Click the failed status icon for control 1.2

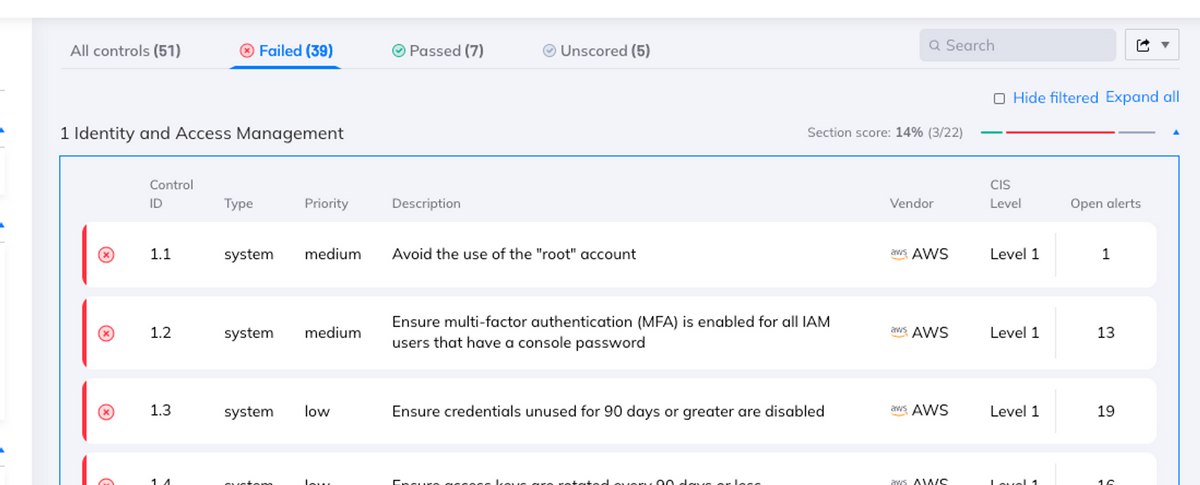coord(106,333)
